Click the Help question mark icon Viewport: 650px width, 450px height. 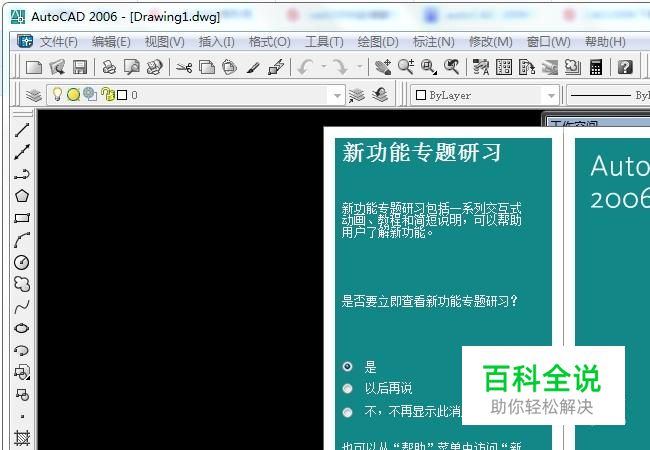[x=625, y=67]
